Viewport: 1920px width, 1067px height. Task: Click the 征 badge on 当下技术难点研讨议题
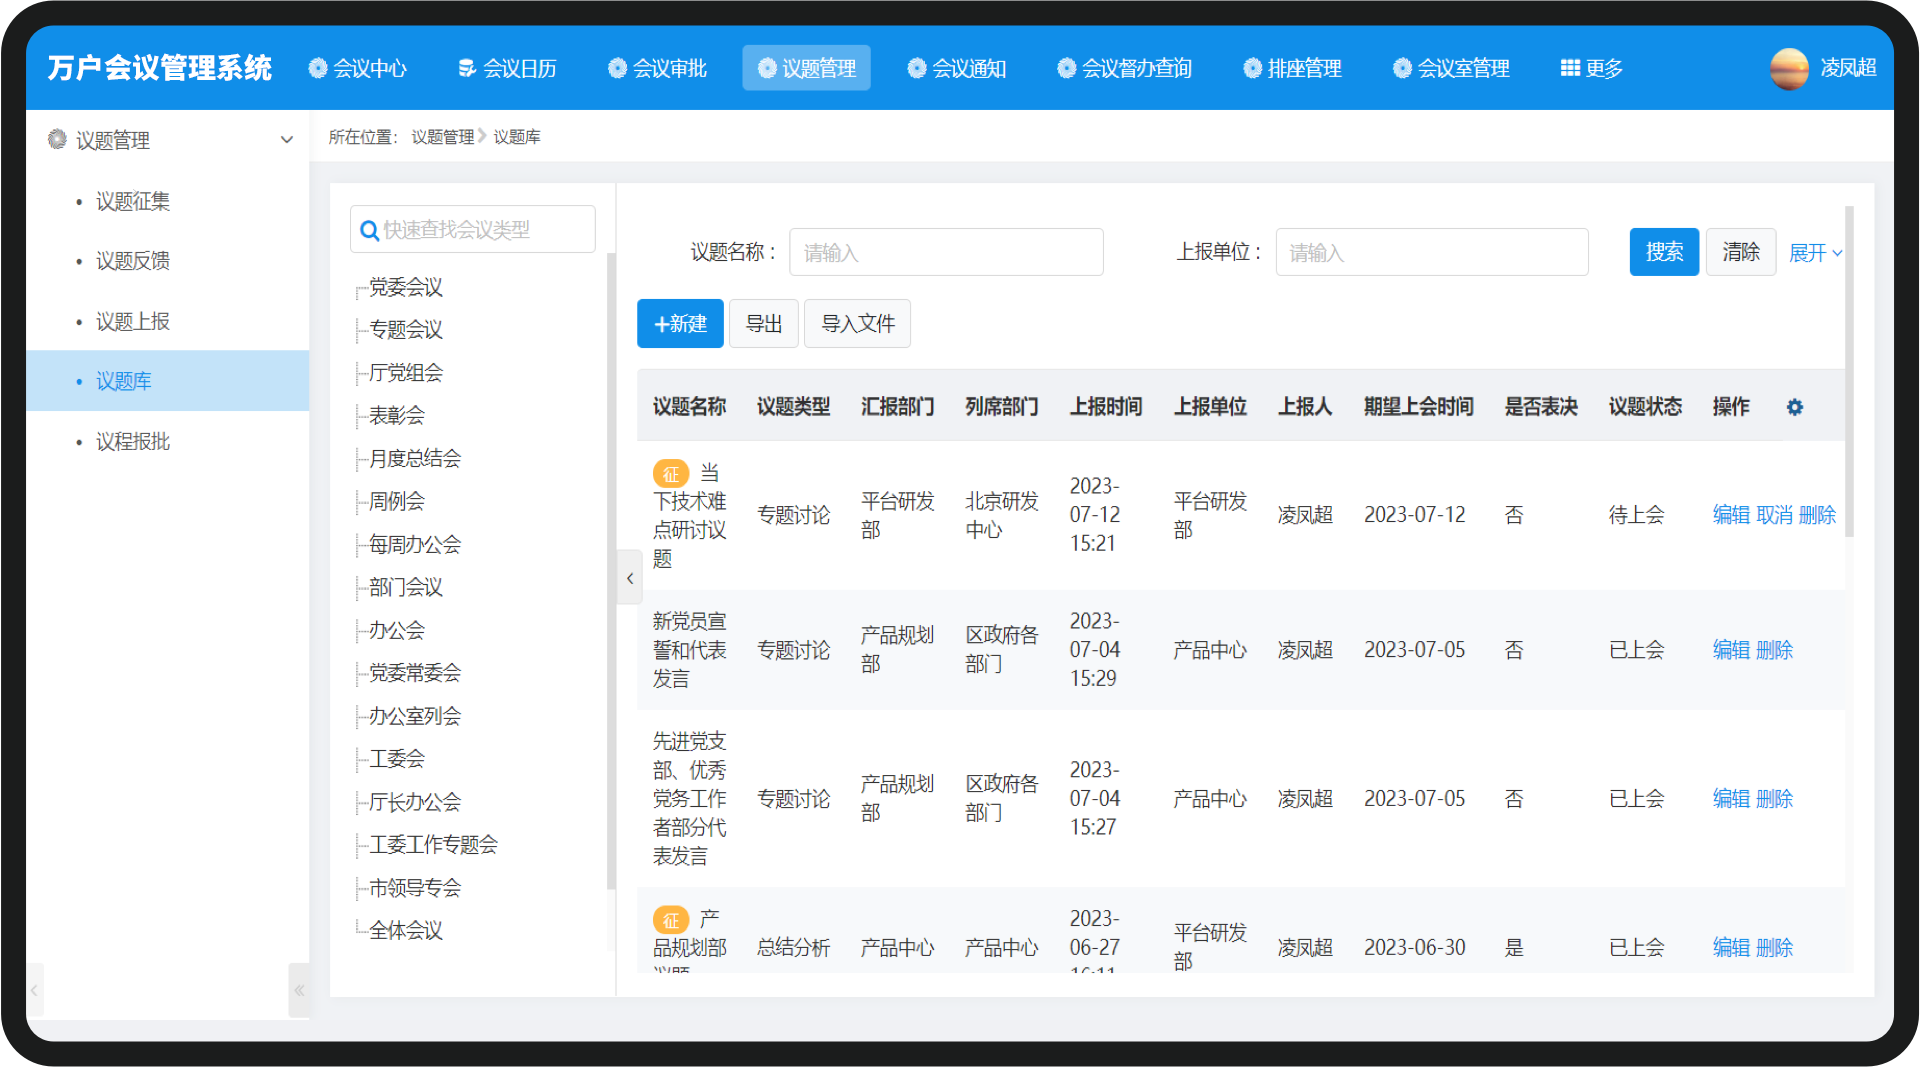coord(671,474)
